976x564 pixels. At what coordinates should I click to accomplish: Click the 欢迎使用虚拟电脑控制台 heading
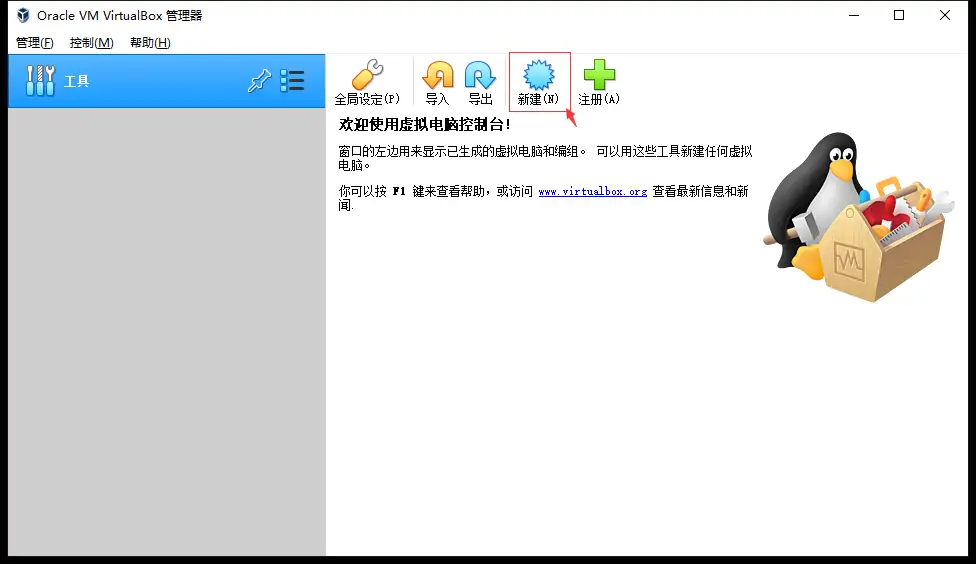[425, 125]
